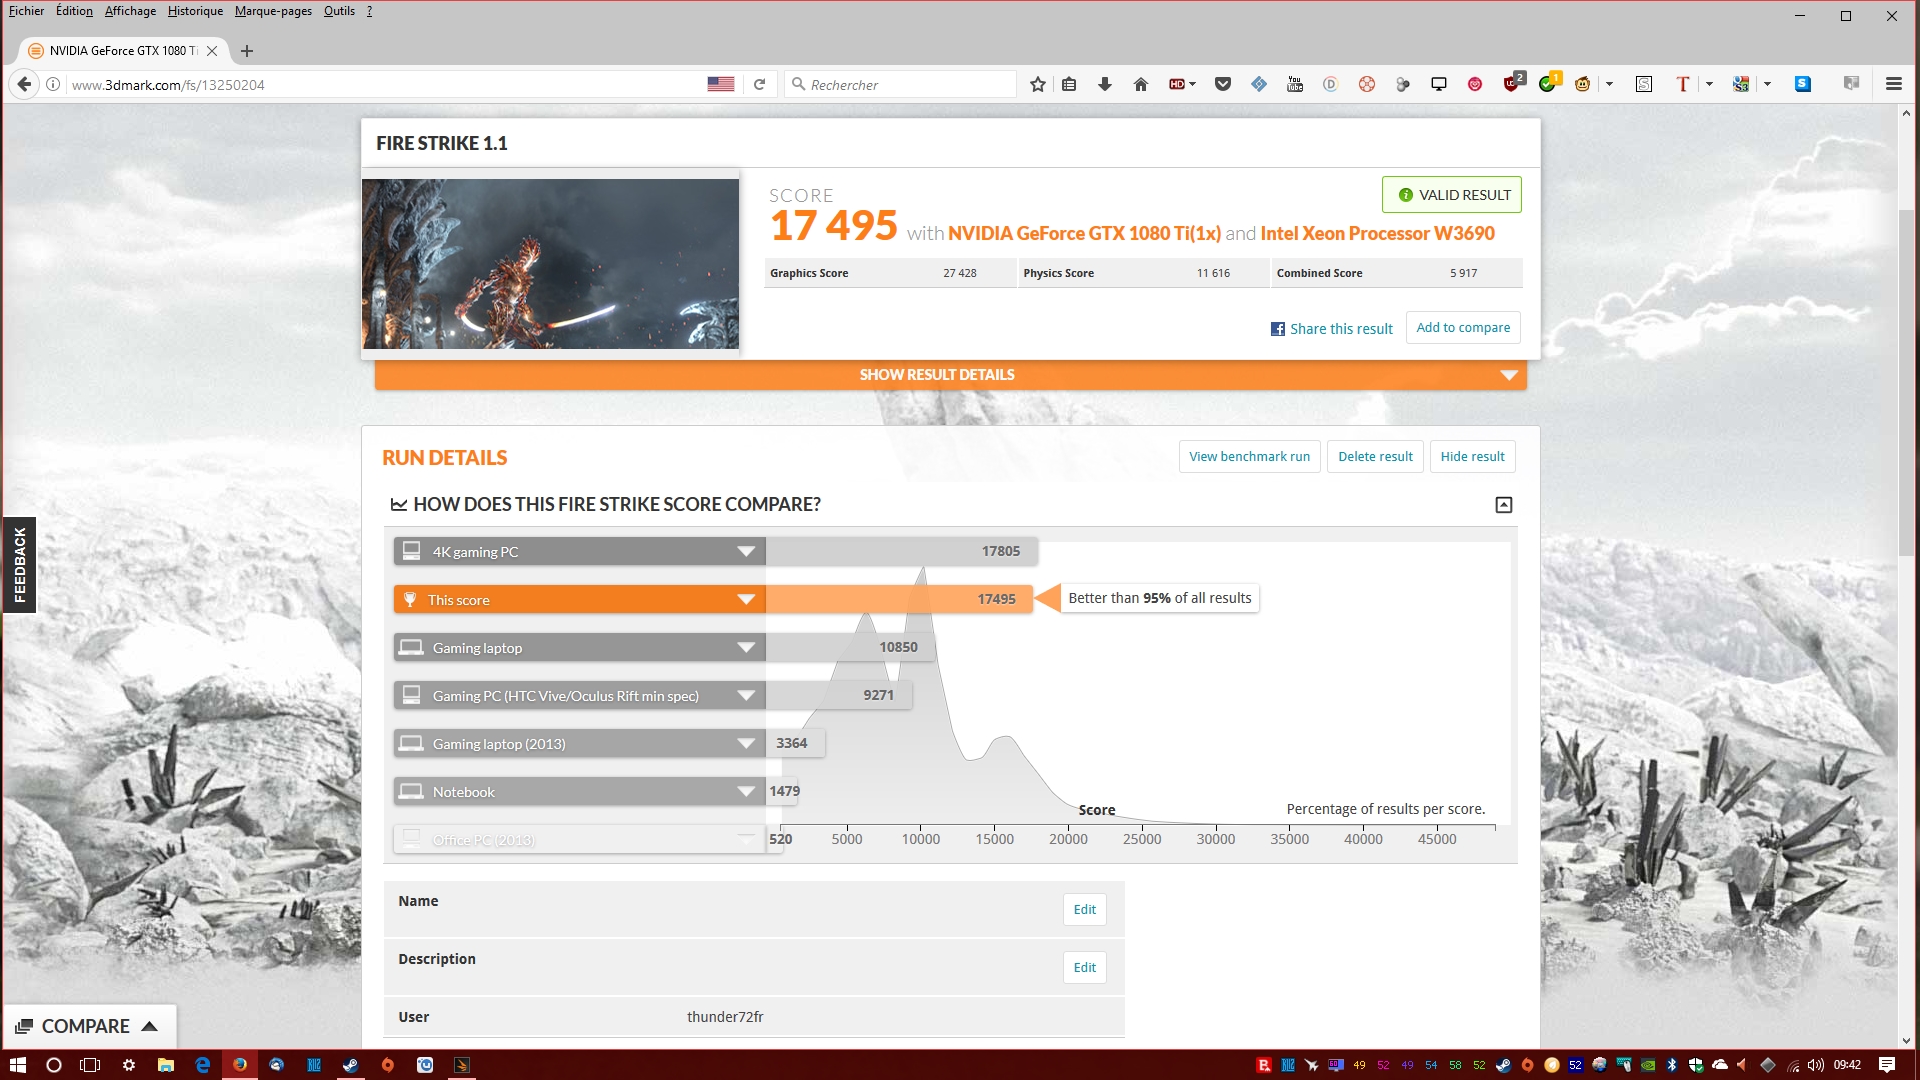Click the blue S extension icon
The width and height of the screenshot is (1920, 1080).
(1803, 85)
